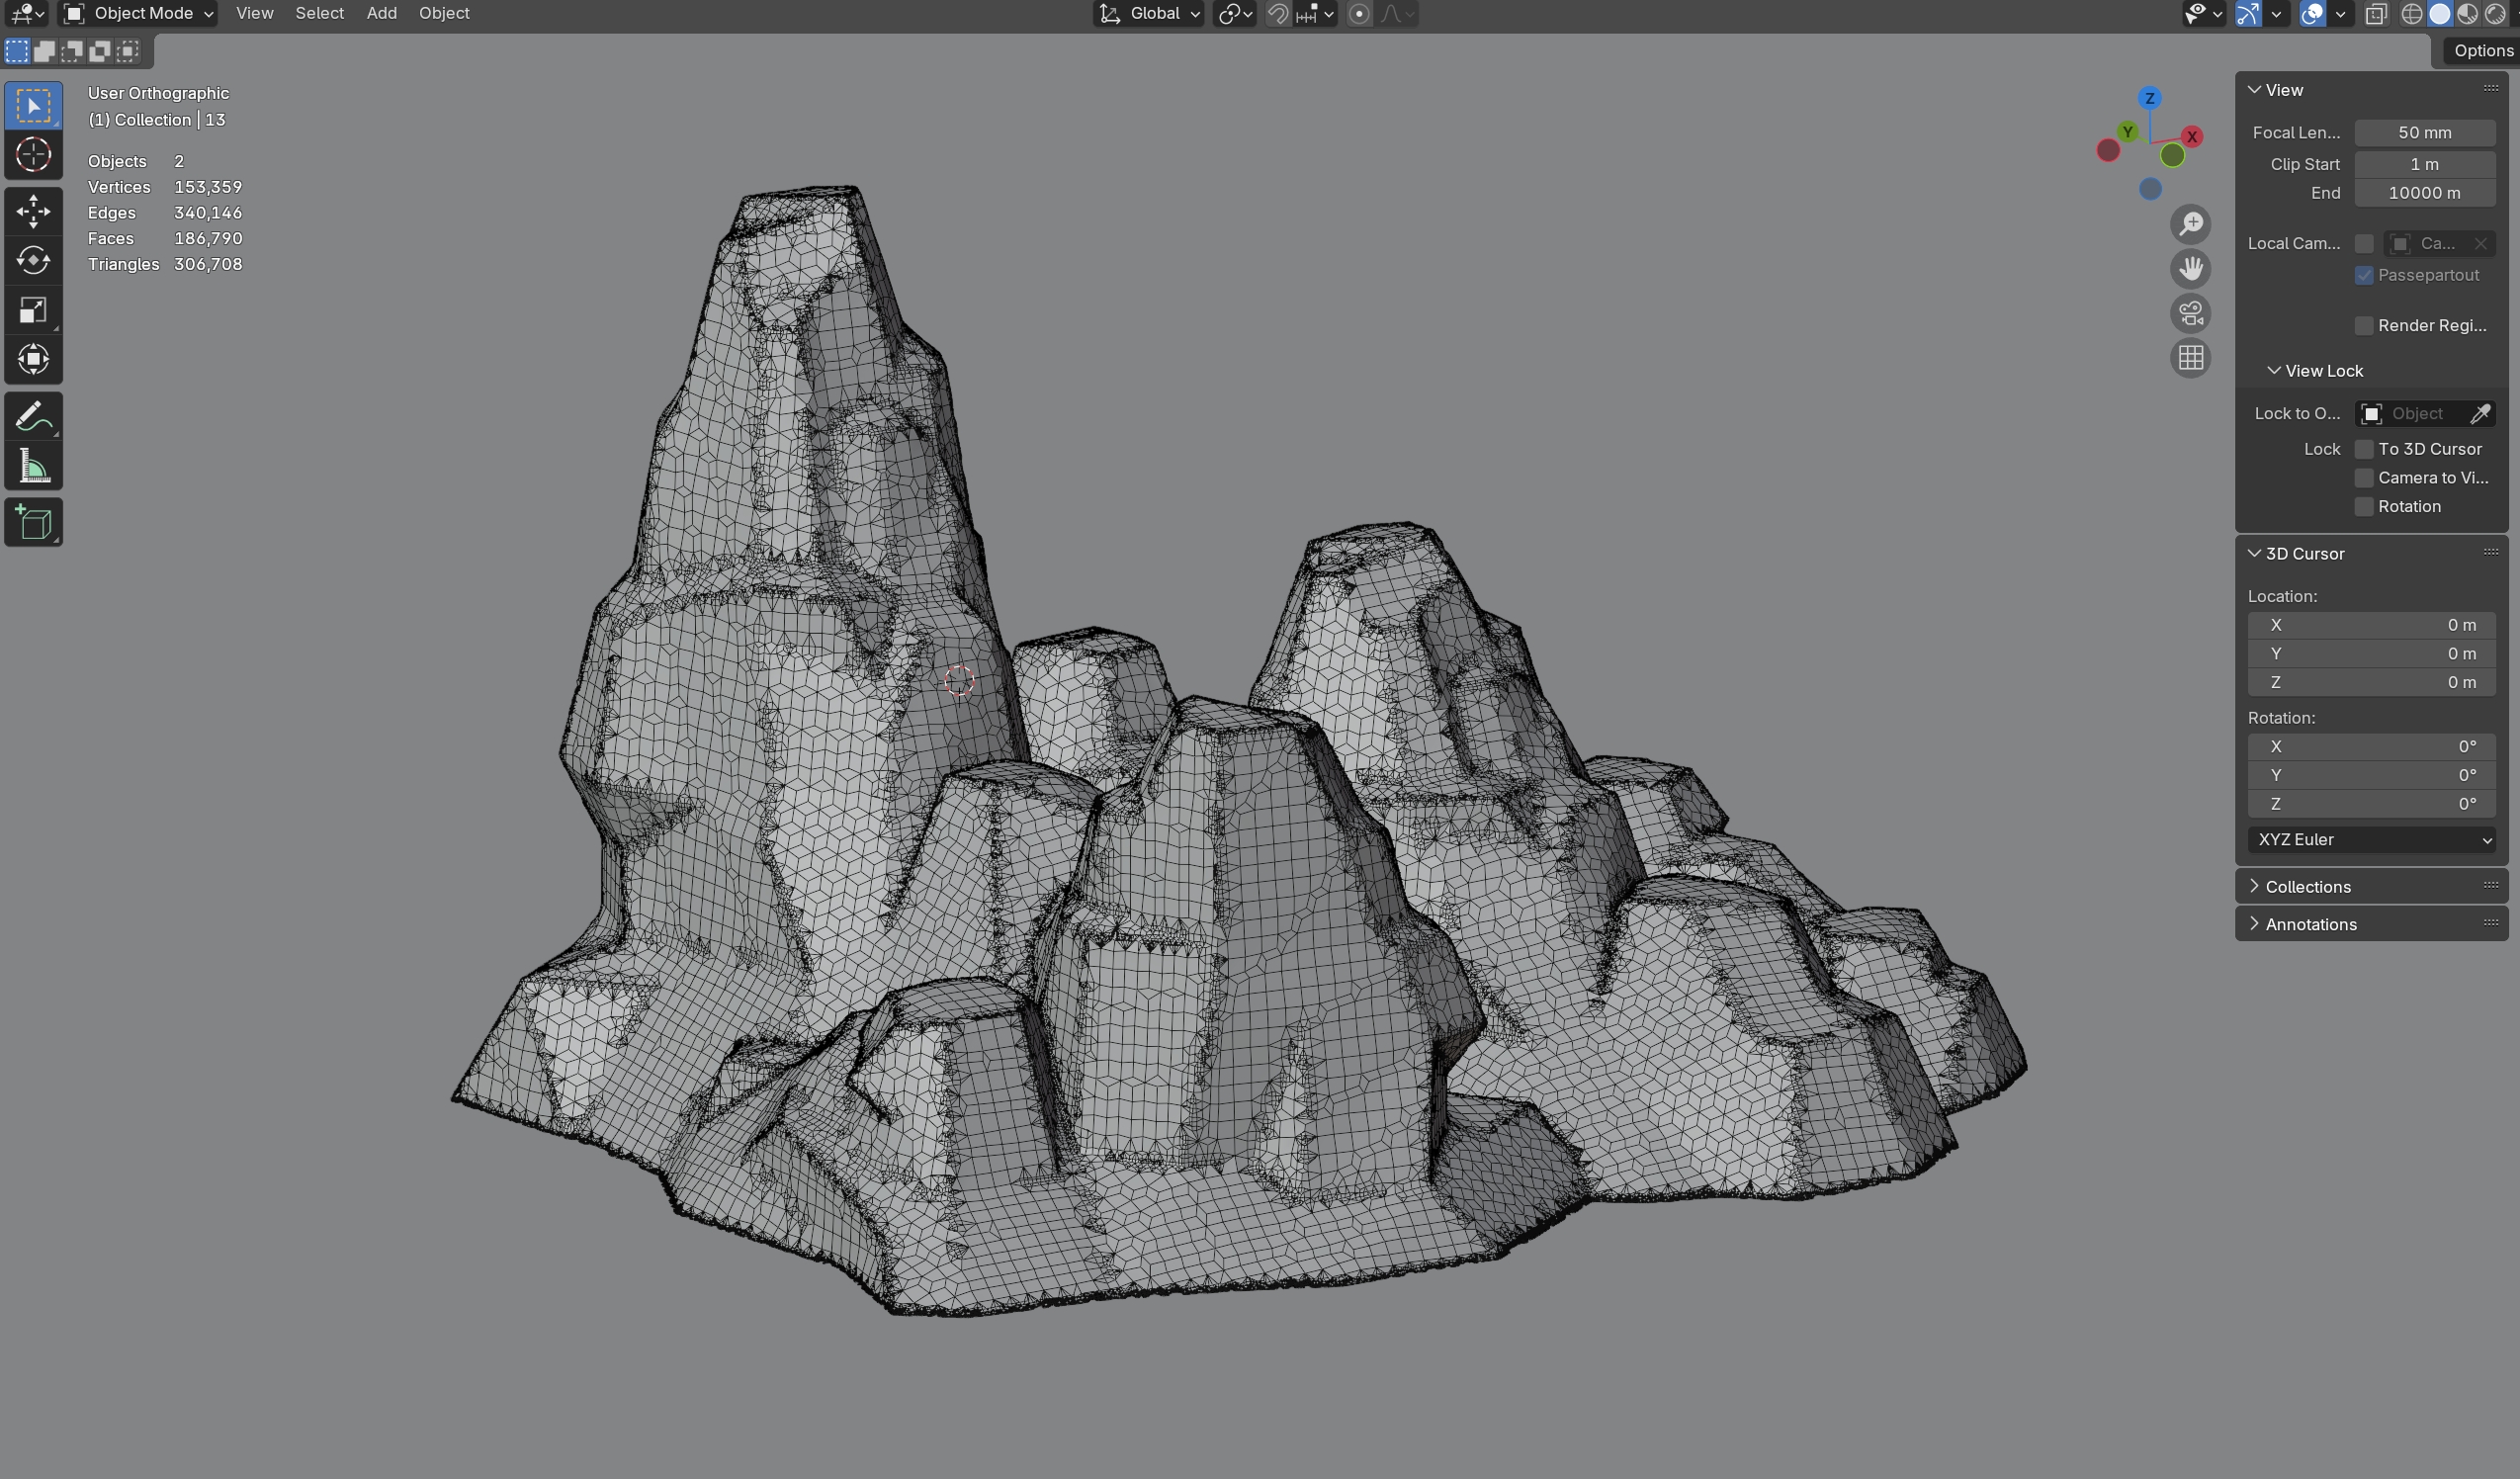Check the Rotation lock checkbox

point(2364,507)
